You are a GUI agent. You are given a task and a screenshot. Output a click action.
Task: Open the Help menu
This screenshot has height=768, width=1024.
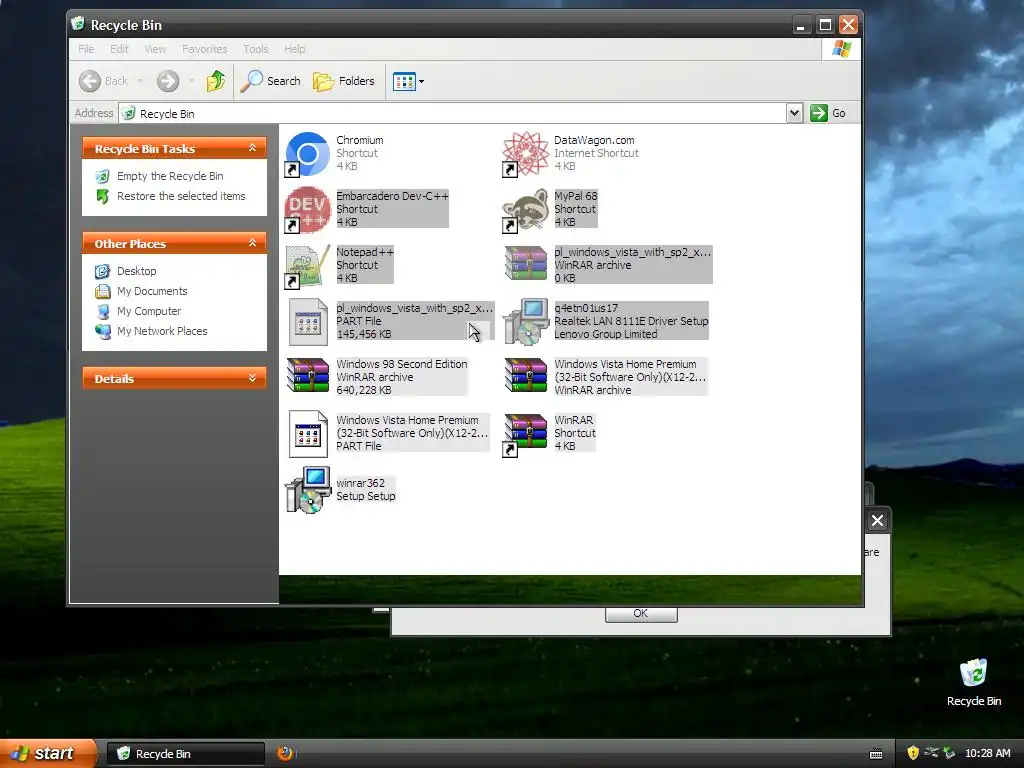[x=295, y=49]
